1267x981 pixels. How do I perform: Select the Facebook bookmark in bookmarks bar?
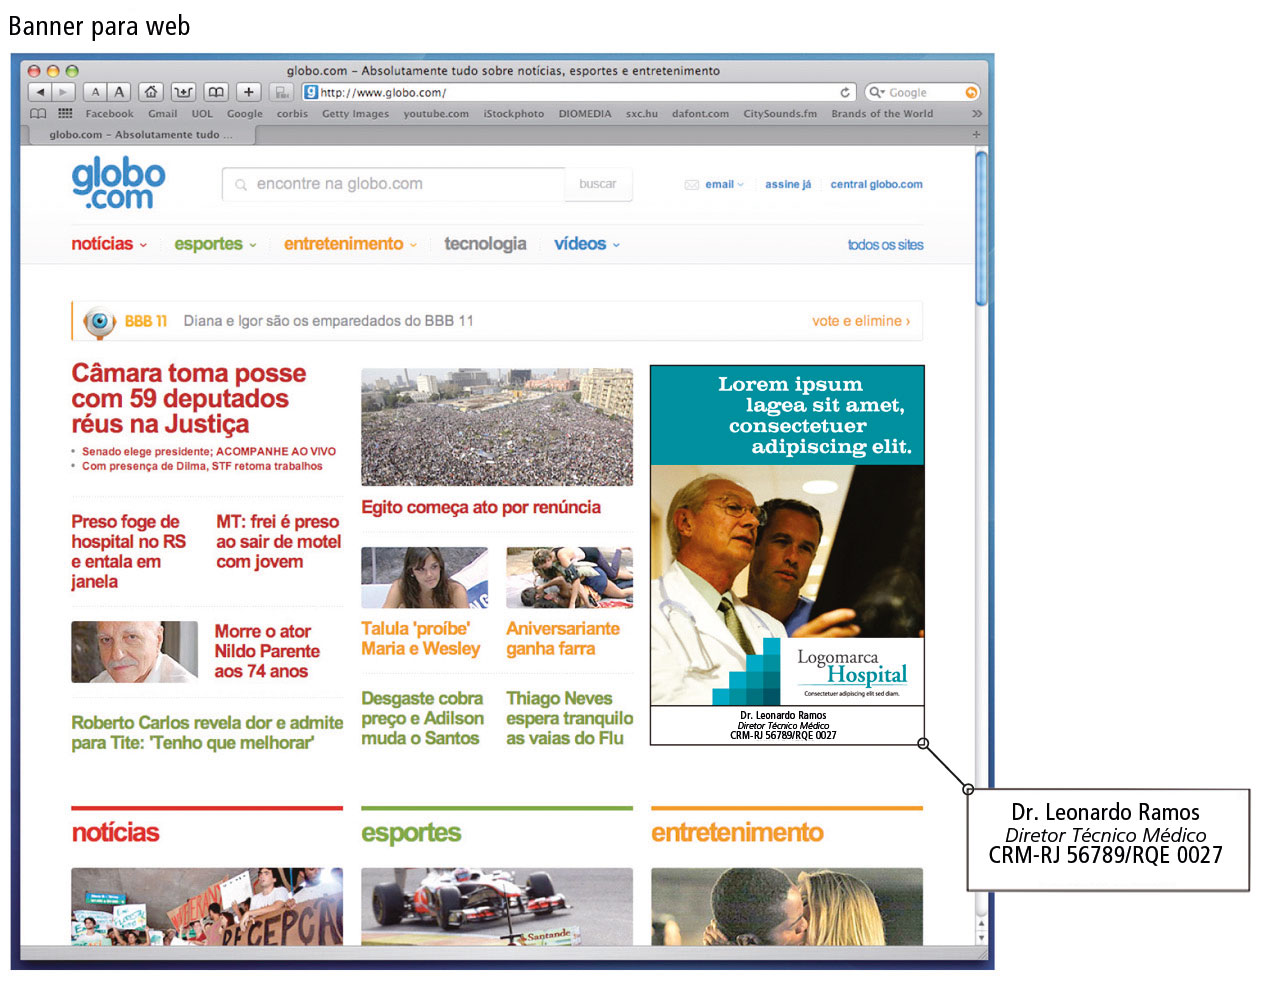109,114
